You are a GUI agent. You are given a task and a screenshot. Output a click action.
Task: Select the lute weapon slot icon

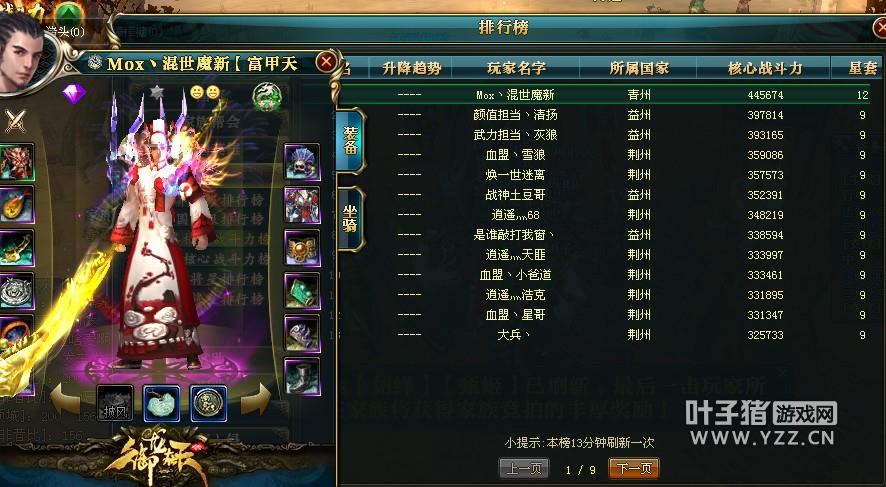pos(16,205)
